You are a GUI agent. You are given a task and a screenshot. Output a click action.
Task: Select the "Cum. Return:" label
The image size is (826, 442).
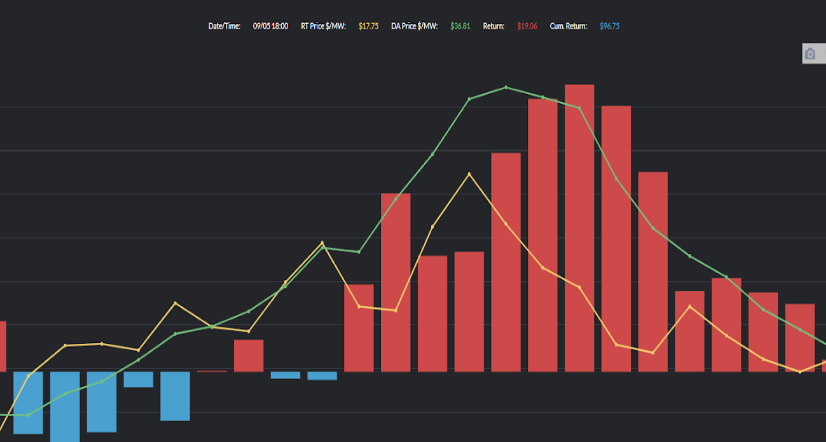coord(568,26)
